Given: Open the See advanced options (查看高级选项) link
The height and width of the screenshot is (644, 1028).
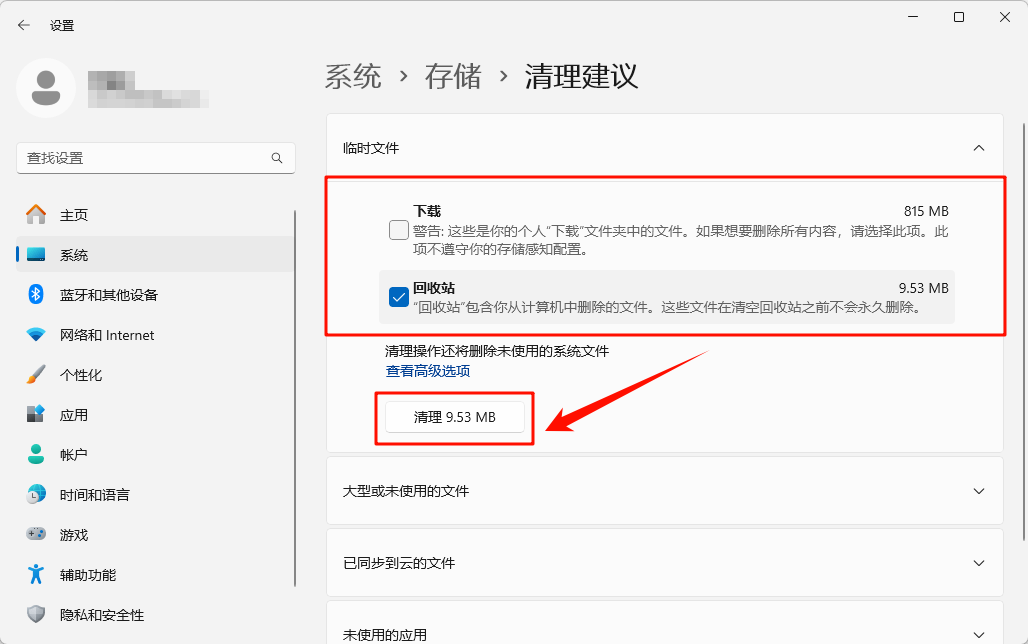Looking at the screenshot, I should click(x=428, y=371).
